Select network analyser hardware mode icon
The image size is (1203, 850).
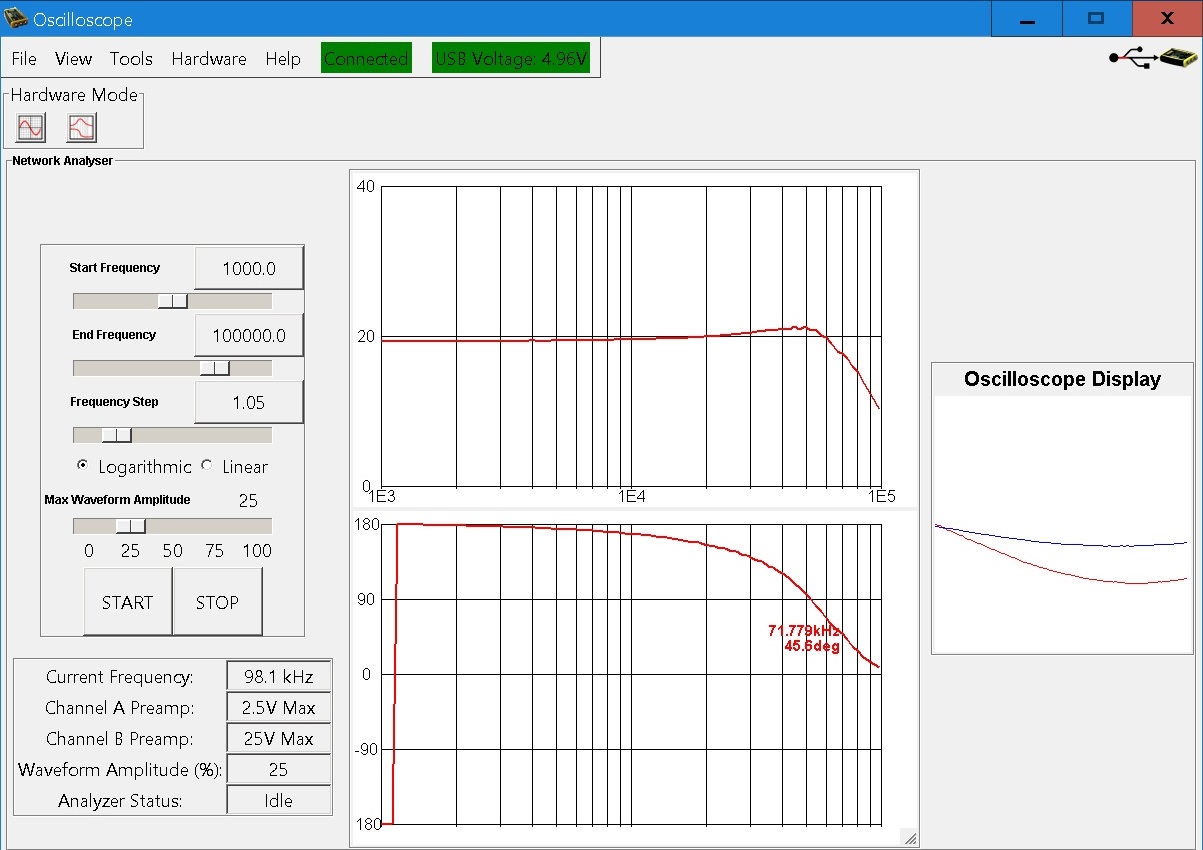click(x=81, y=128)
